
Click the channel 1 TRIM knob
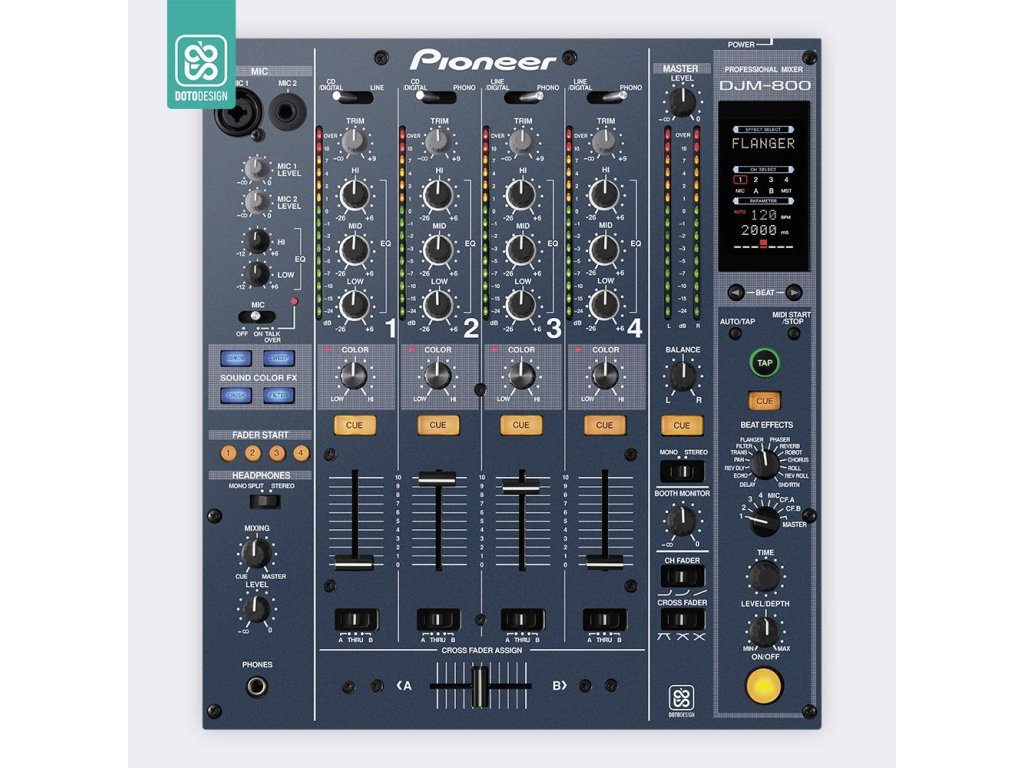[x=354, y=141]
